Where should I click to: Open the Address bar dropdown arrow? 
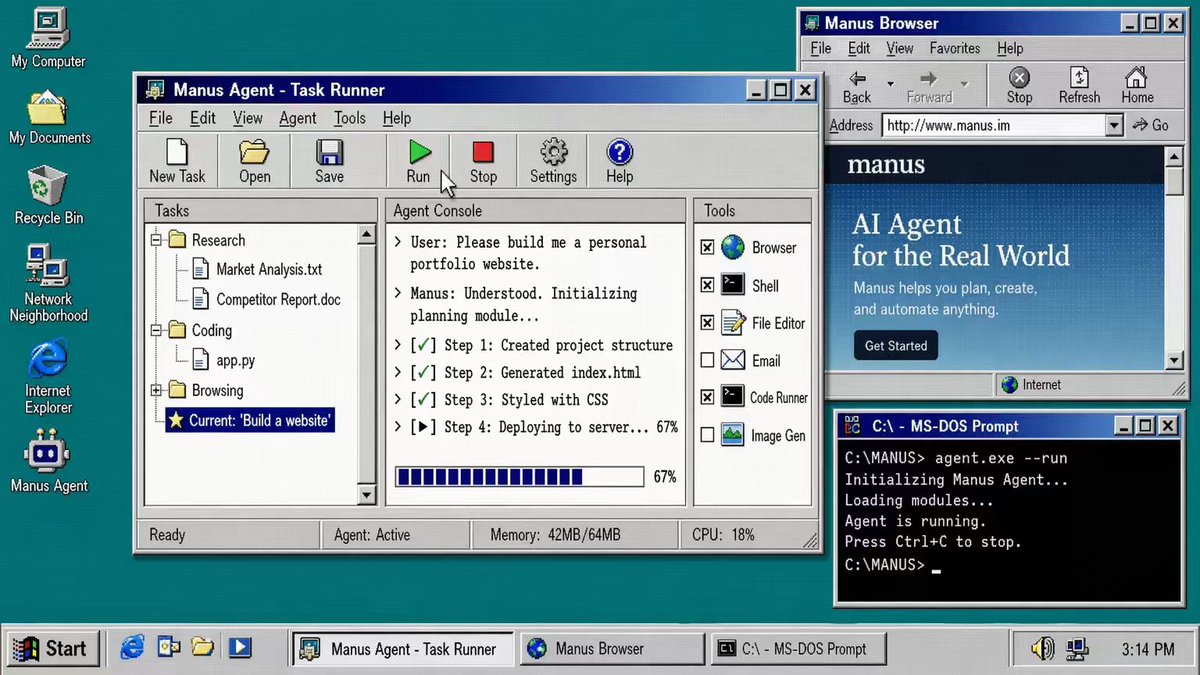tap(1114, 126)
